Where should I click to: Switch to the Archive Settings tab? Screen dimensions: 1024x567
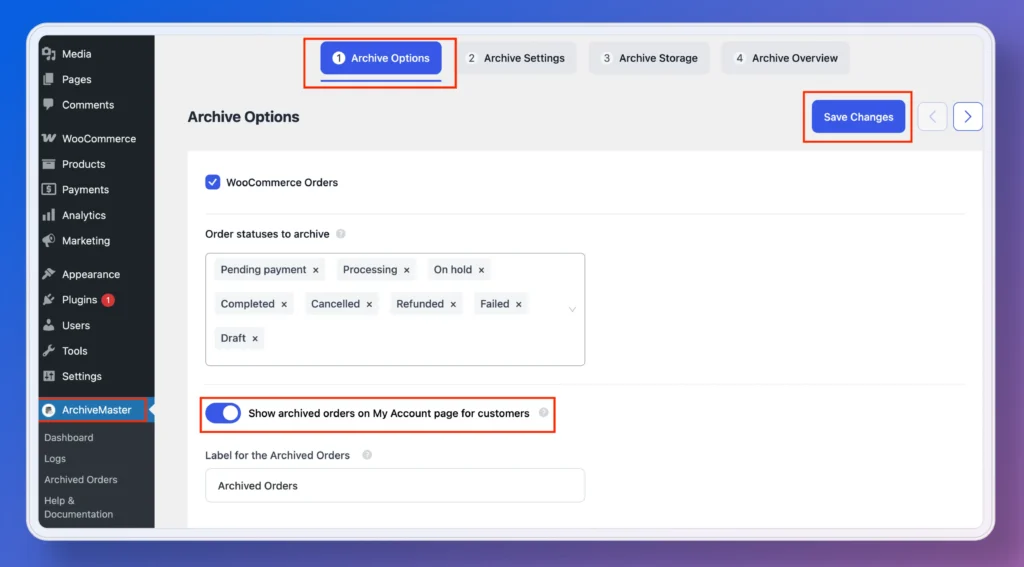point(516,58)
